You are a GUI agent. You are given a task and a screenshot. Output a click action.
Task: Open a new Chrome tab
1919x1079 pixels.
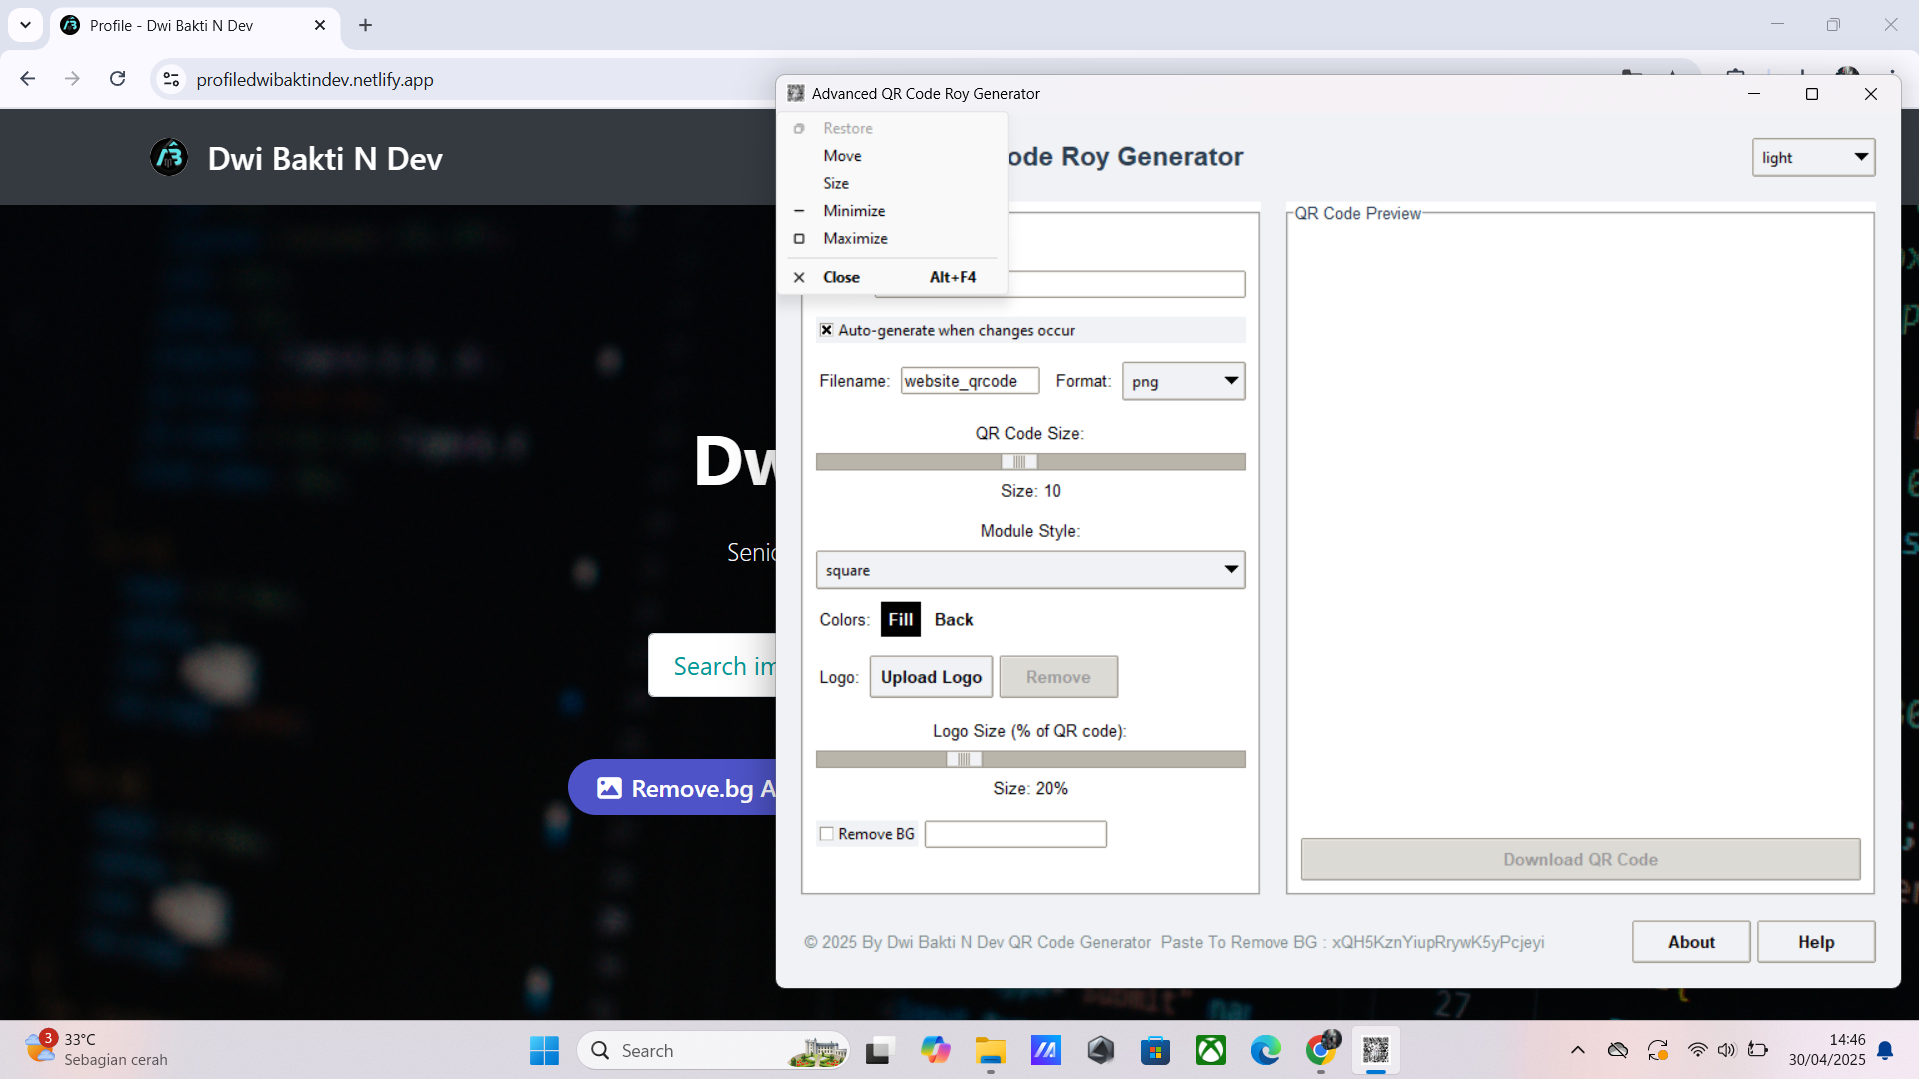(x=366, y=25)
